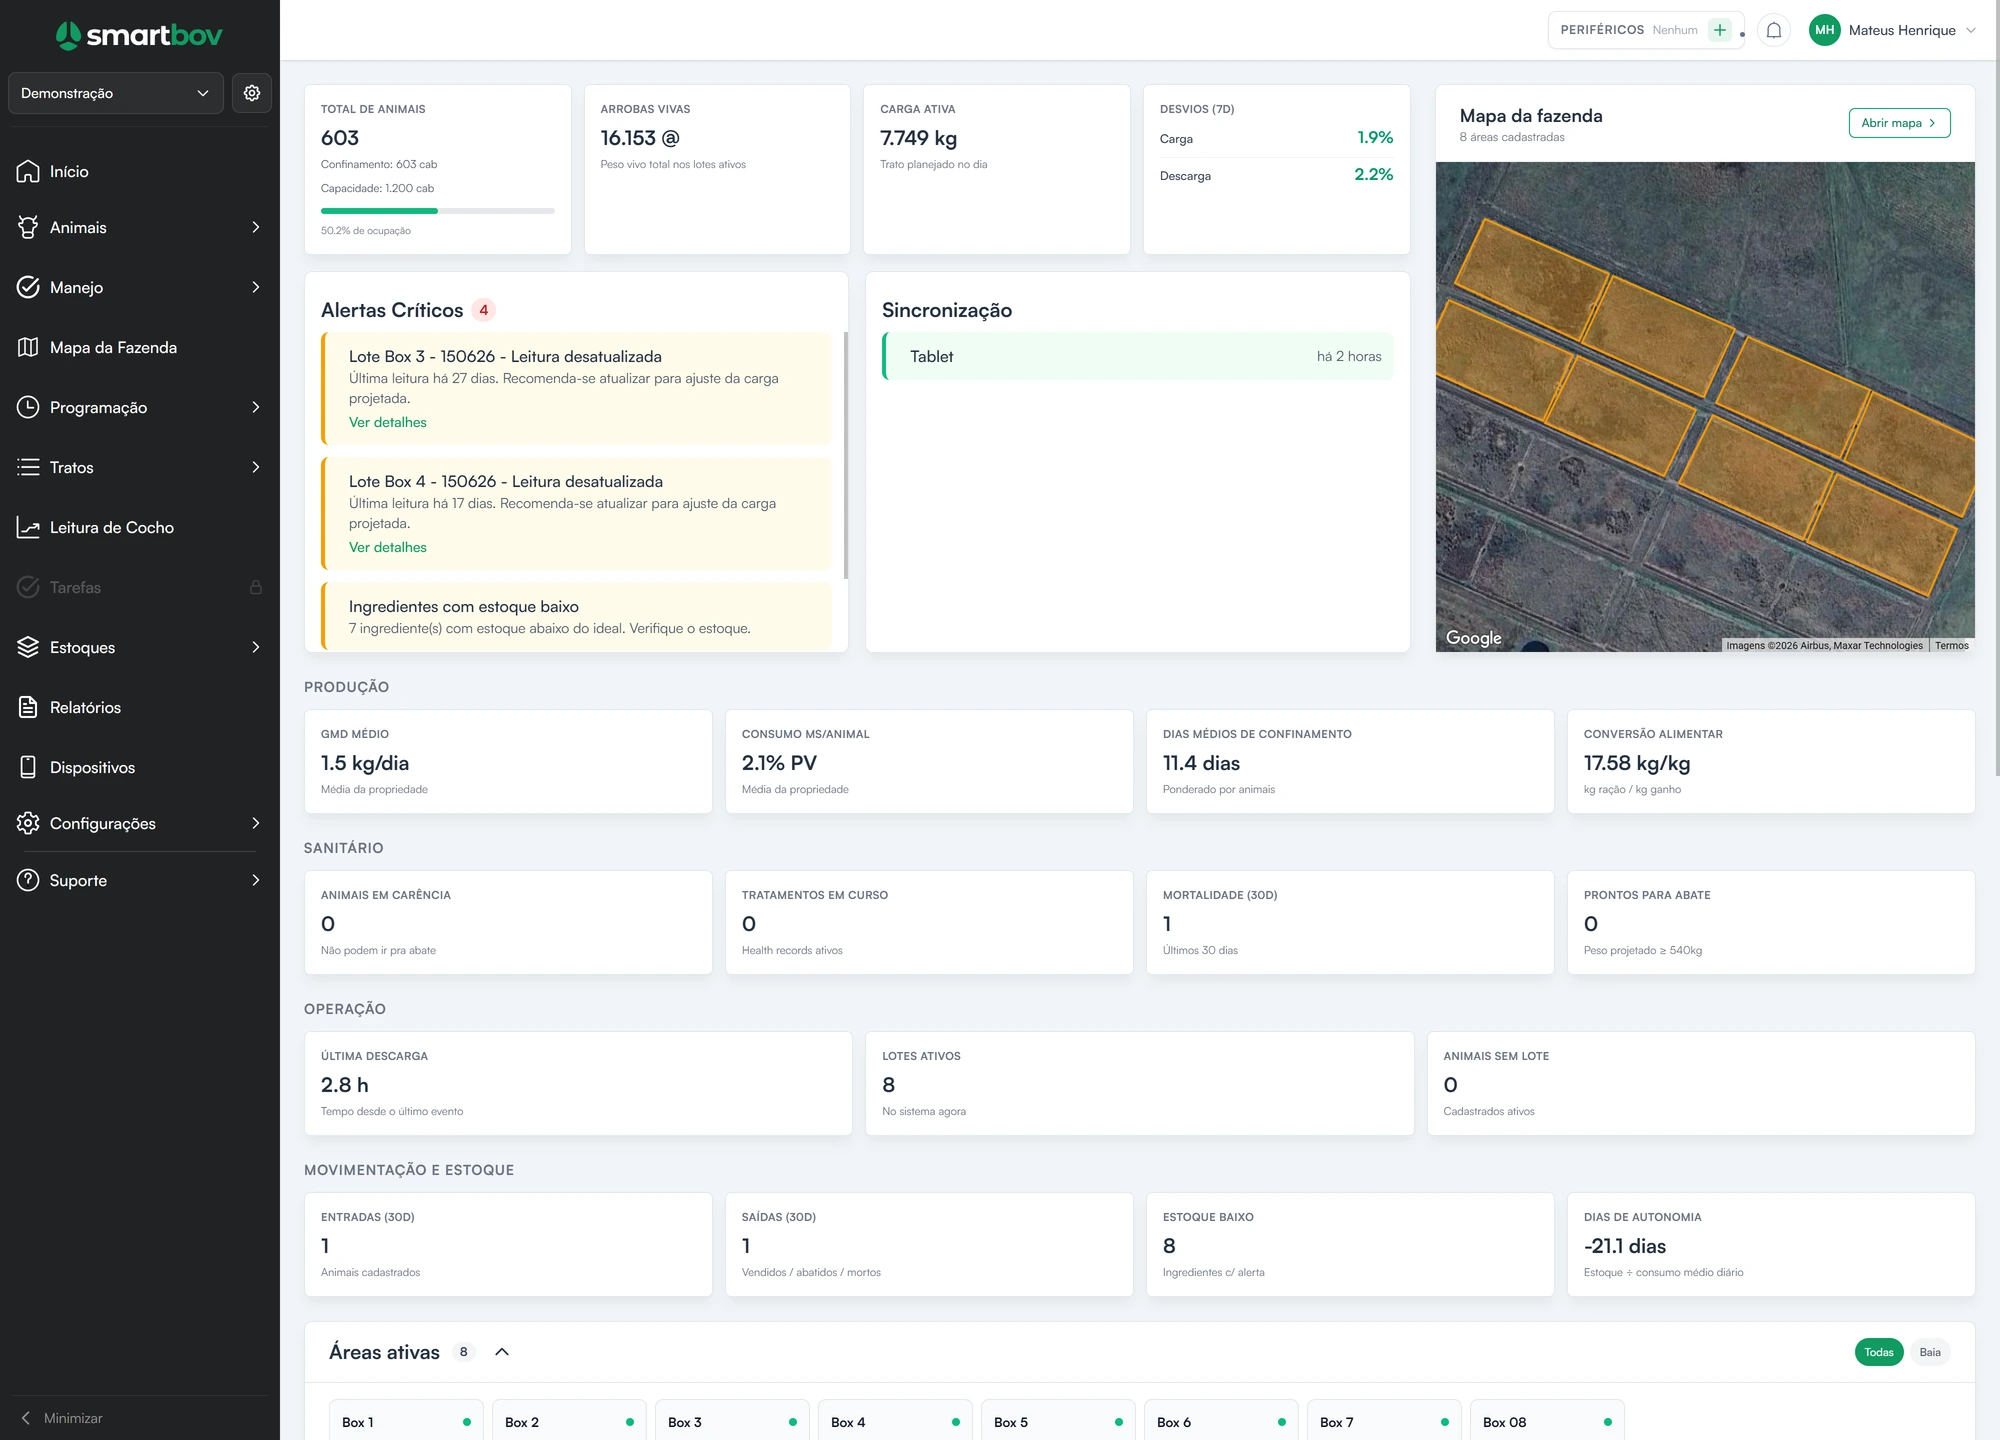Screen dimensions: 2000x1440
Task: Select the Baia filter pill
Action: (1930, 1352)
